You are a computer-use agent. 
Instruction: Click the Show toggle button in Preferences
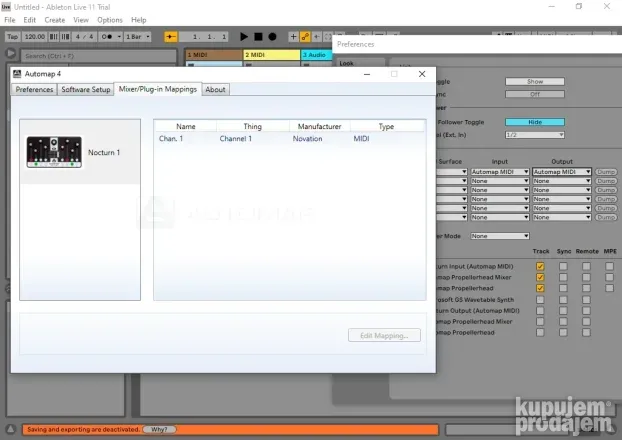pos(535,81)
